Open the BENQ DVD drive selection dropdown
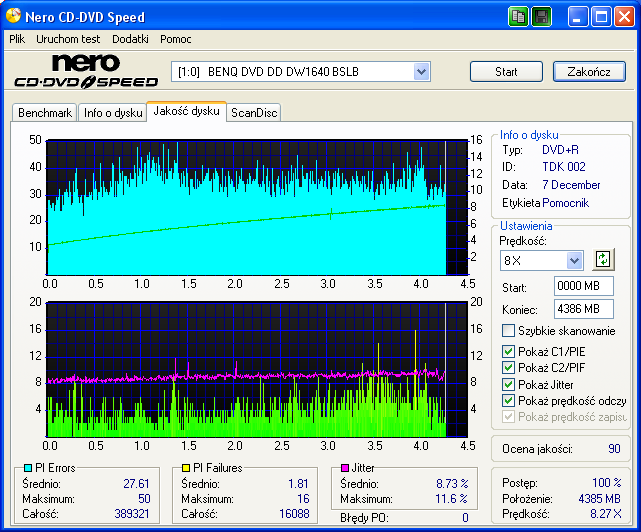641x532 pixels. [421, 72]
